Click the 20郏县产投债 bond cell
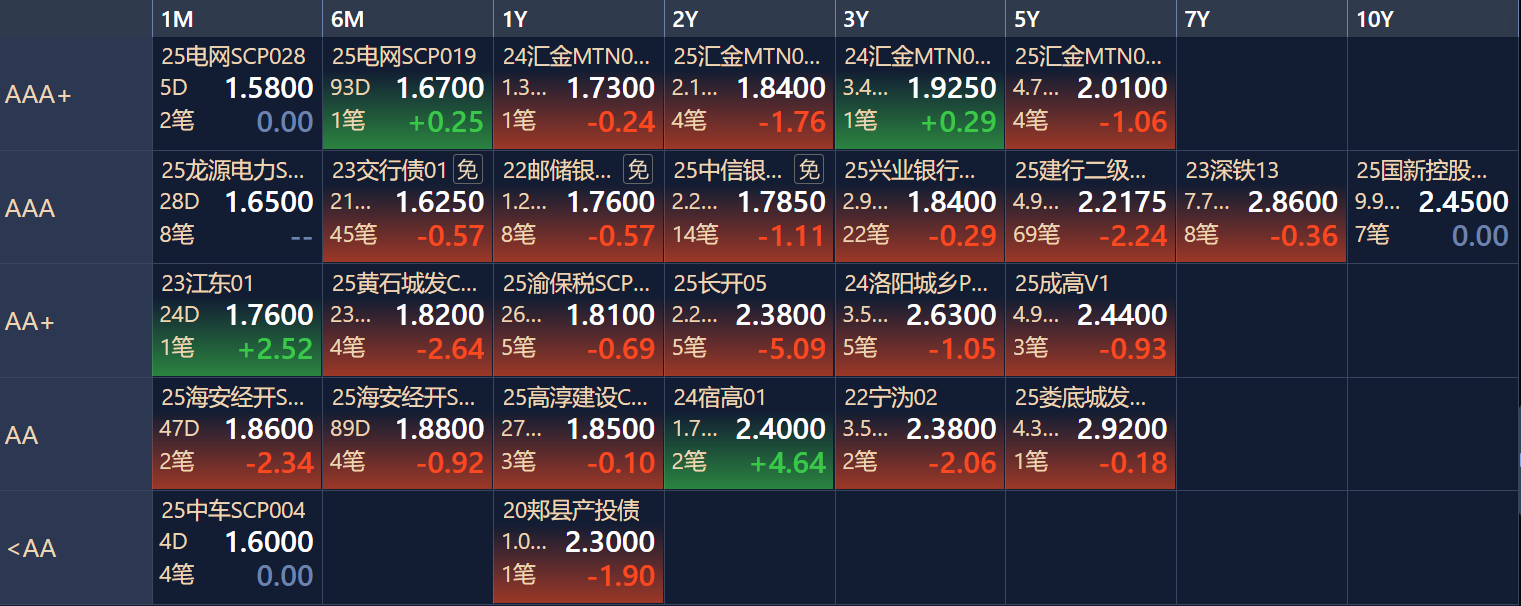Image resolution: width=1521 pixels, height=606 pixels. tap(579, 548)
